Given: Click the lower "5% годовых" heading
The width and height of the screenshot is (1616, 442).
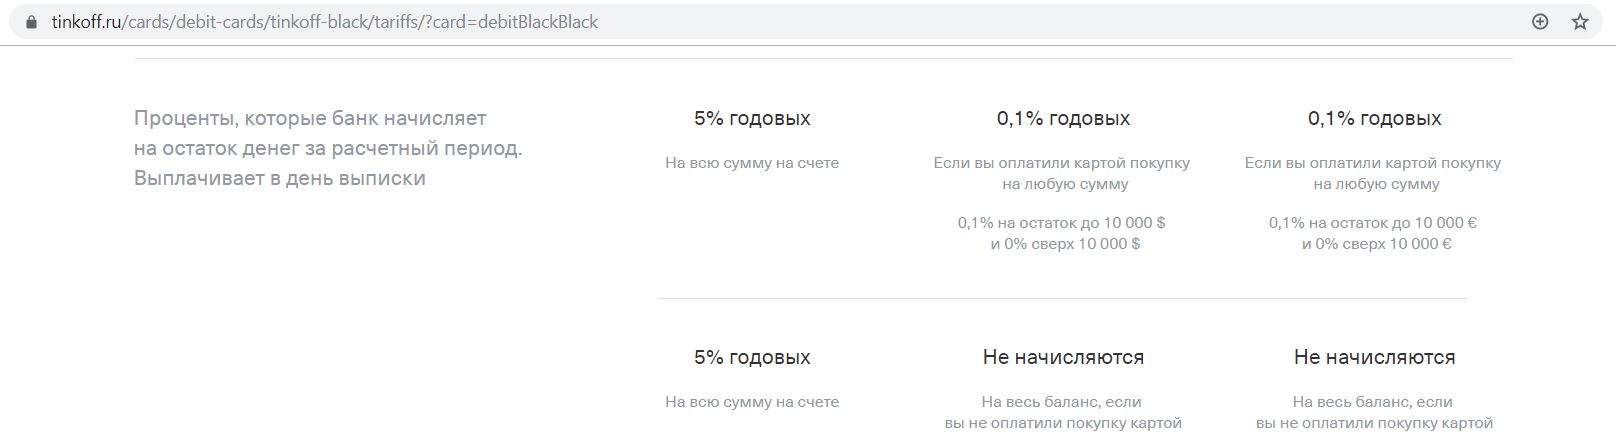Looking at the screenshot, I should point(752,357).
